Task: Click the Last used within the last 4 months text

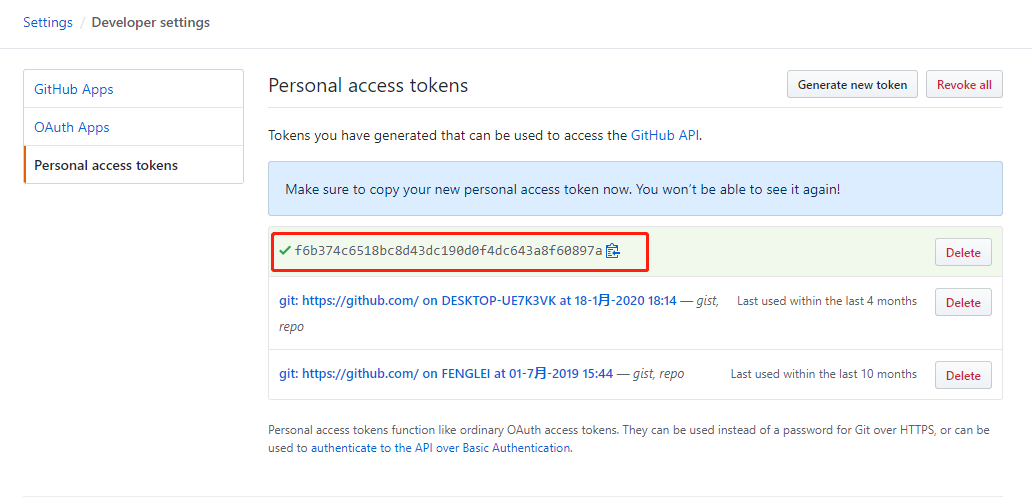Action: point(826,300)
